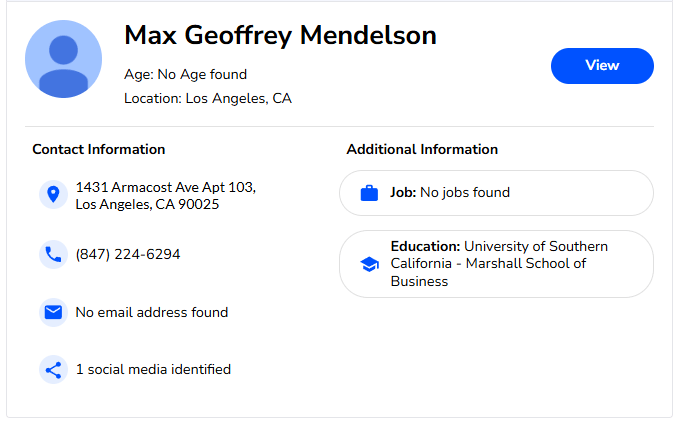Click the social media share icon
The image size is (675, 421).
pos(53,370)
